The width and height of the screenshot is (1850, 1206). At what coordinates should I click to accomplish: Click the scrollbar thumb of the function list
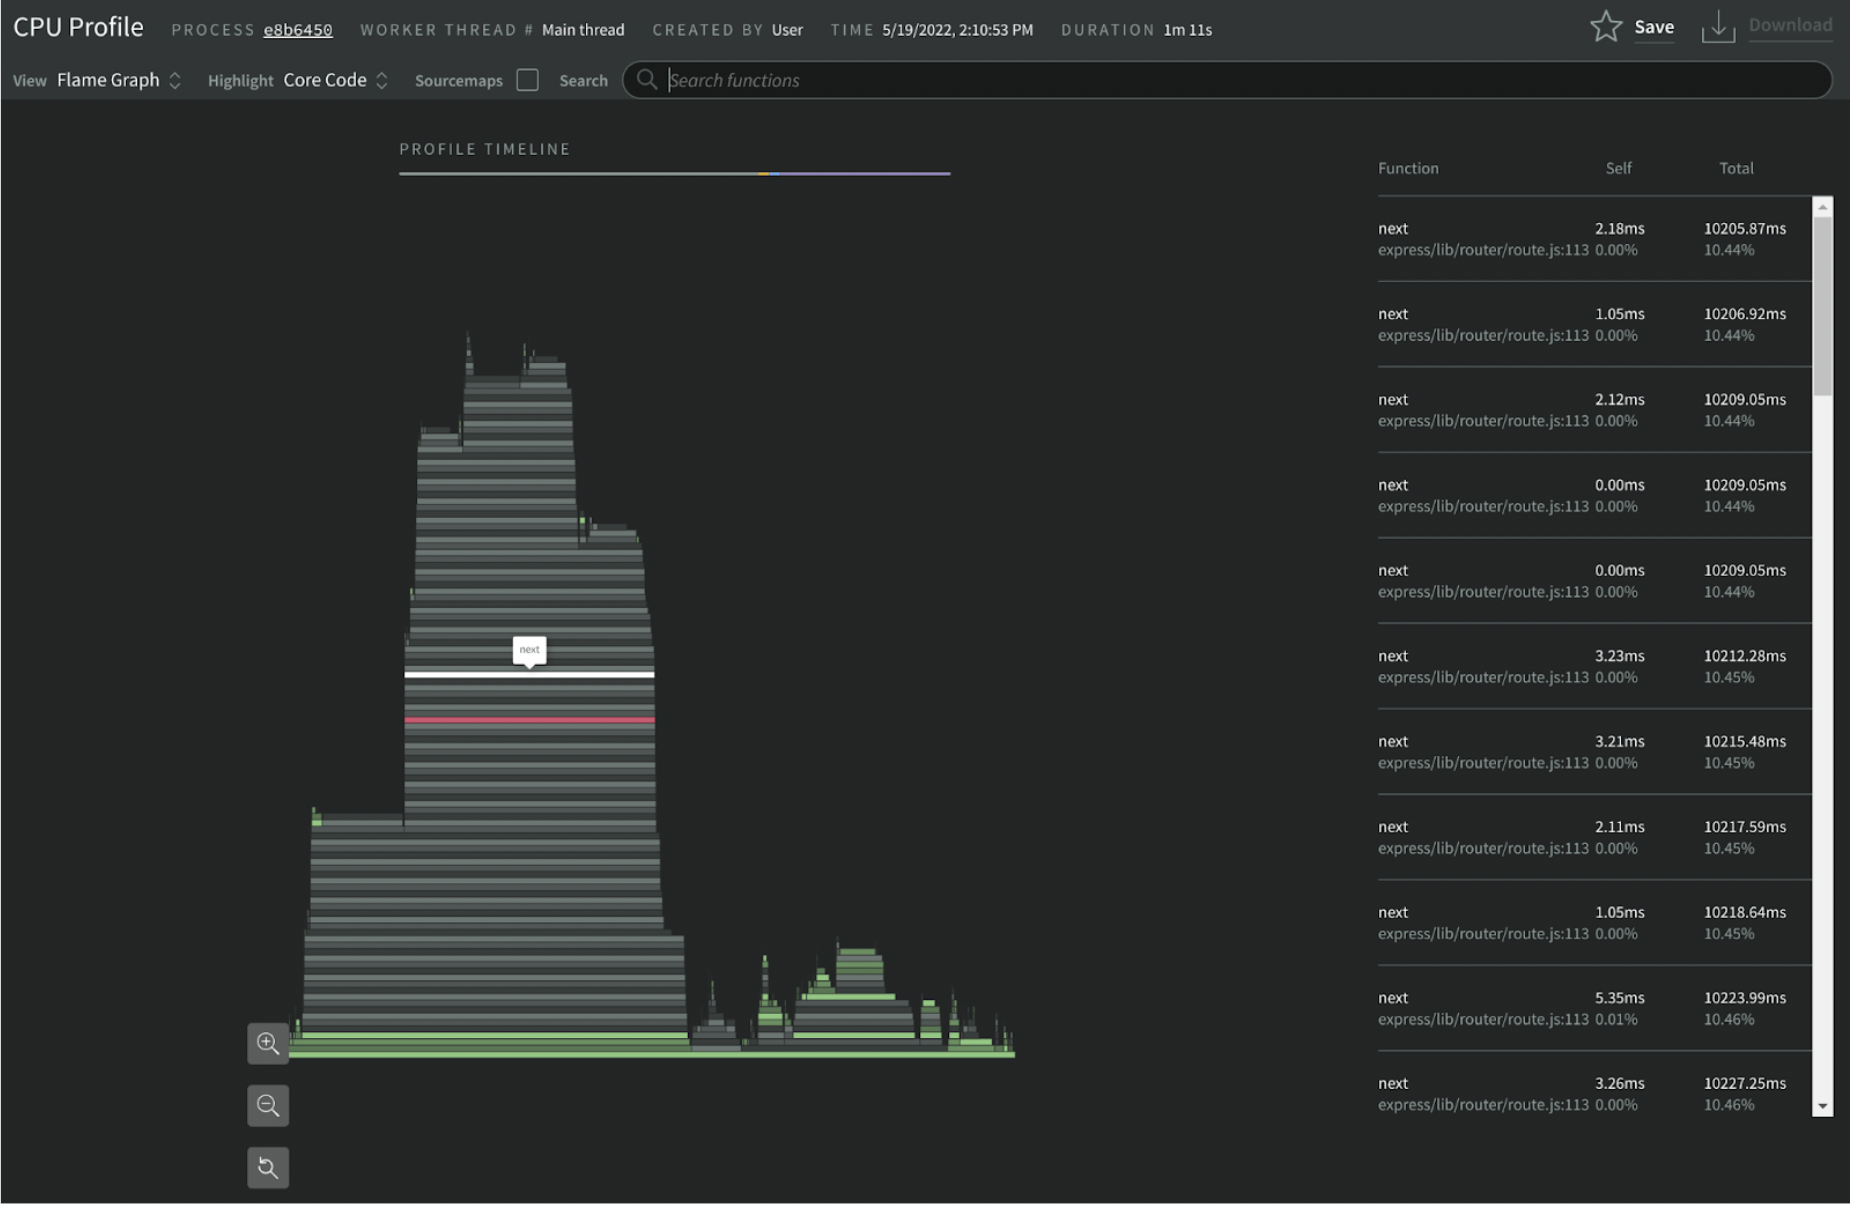coord(1822,306)
